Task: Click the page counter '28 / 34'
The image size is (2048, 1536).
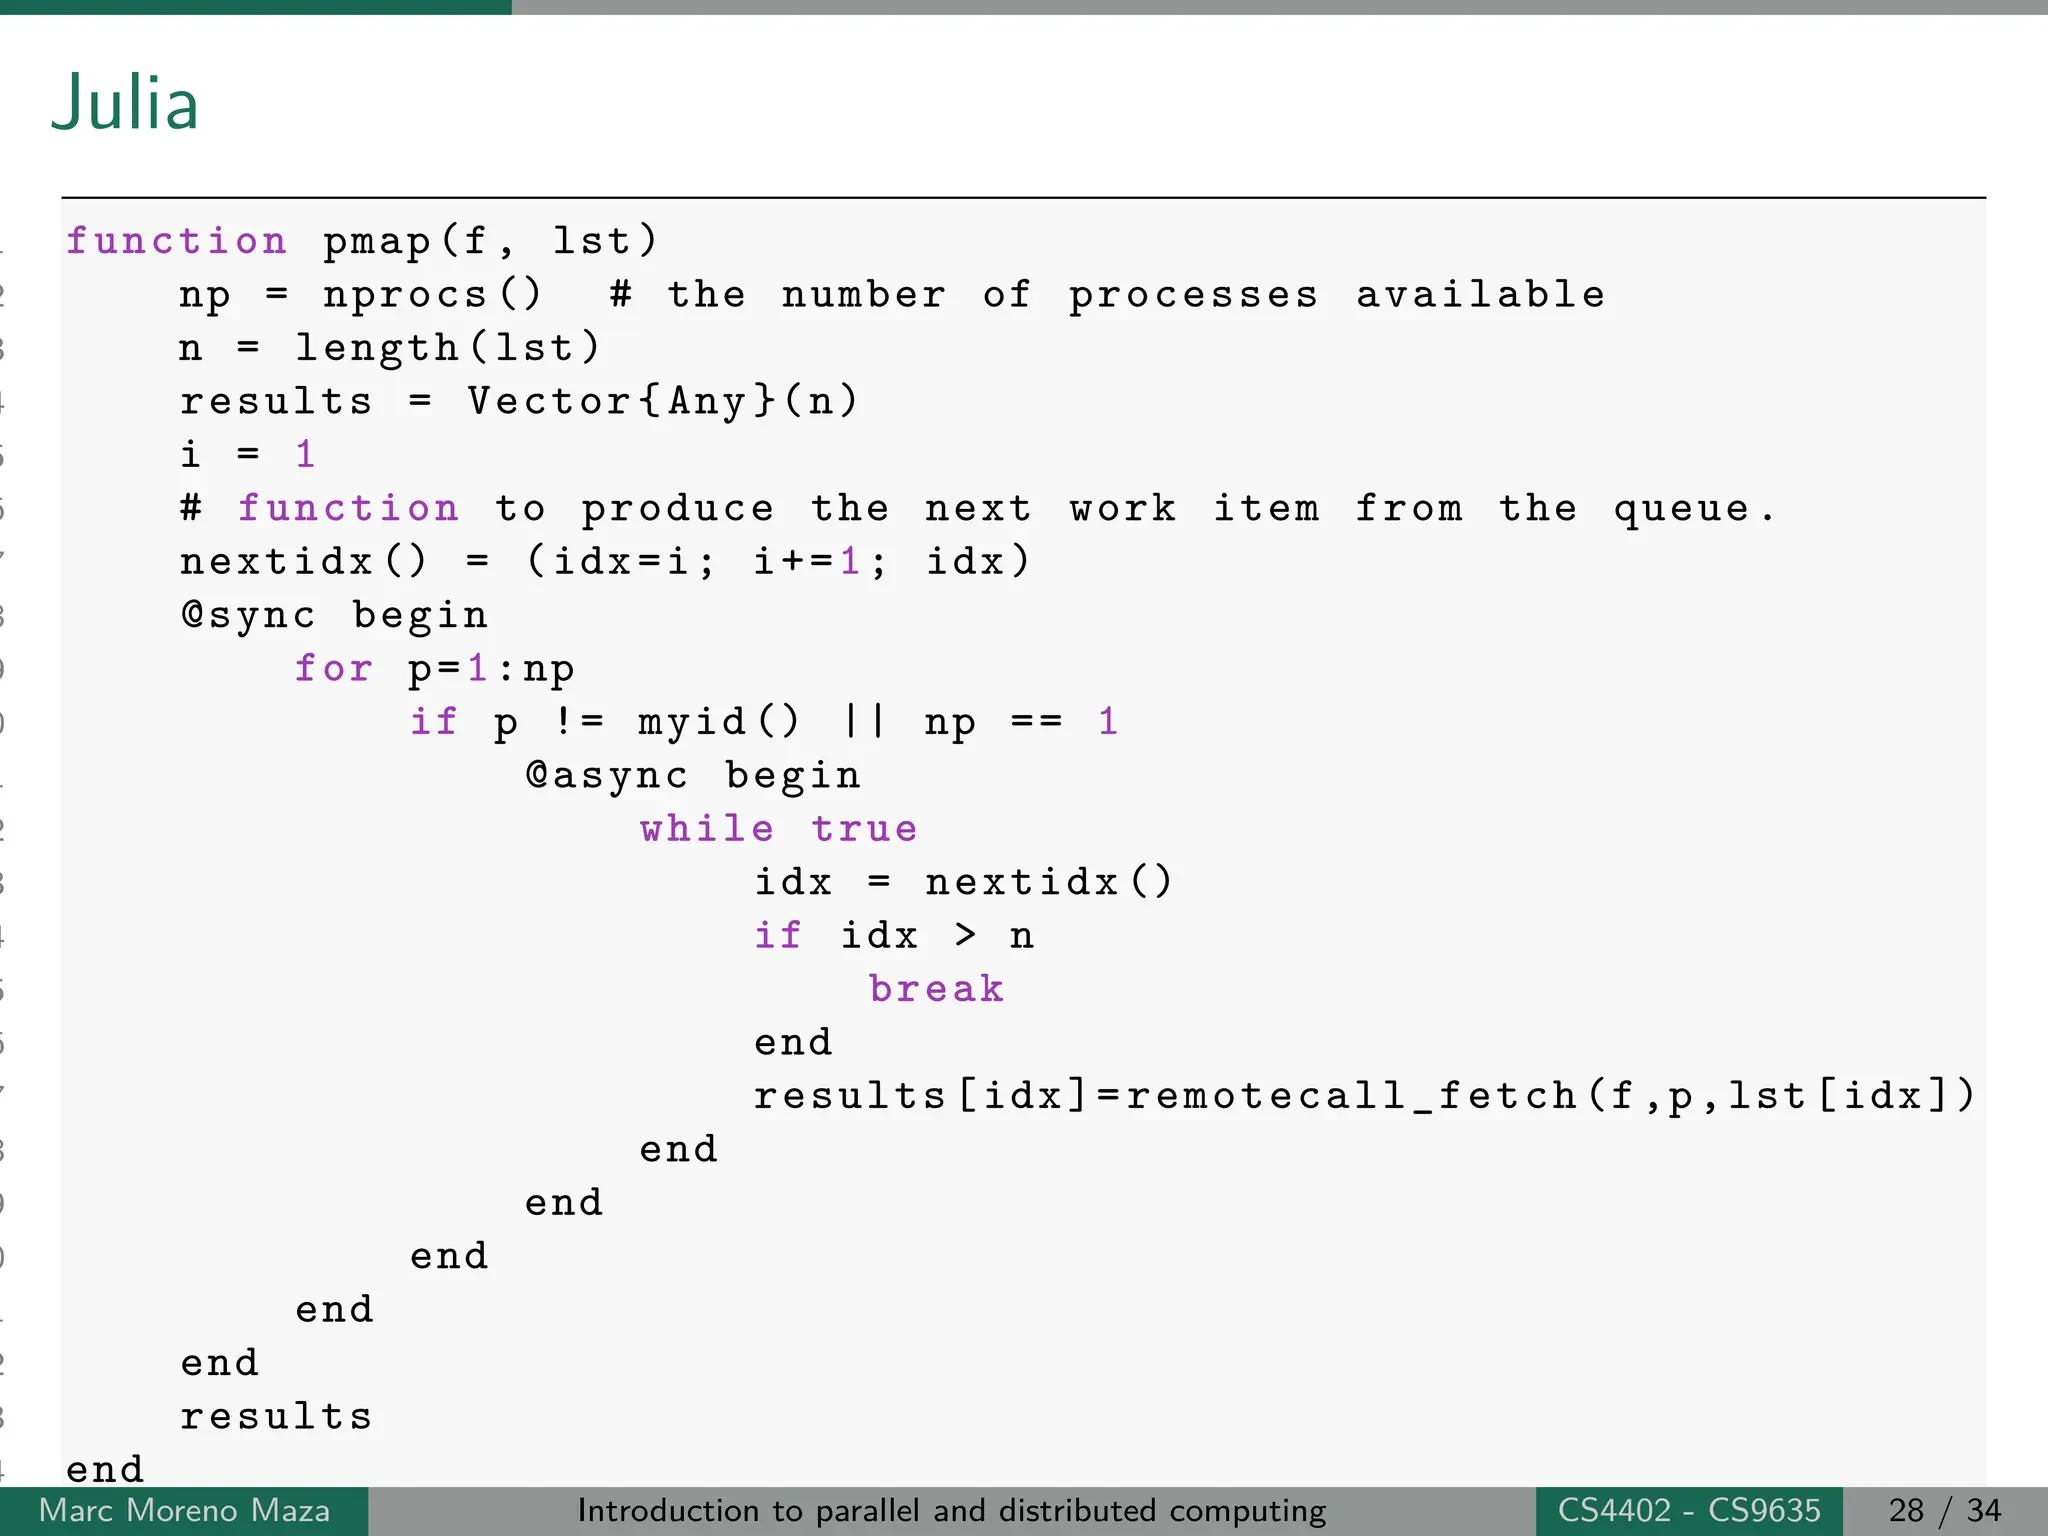Action: tap(1945, 1510)
